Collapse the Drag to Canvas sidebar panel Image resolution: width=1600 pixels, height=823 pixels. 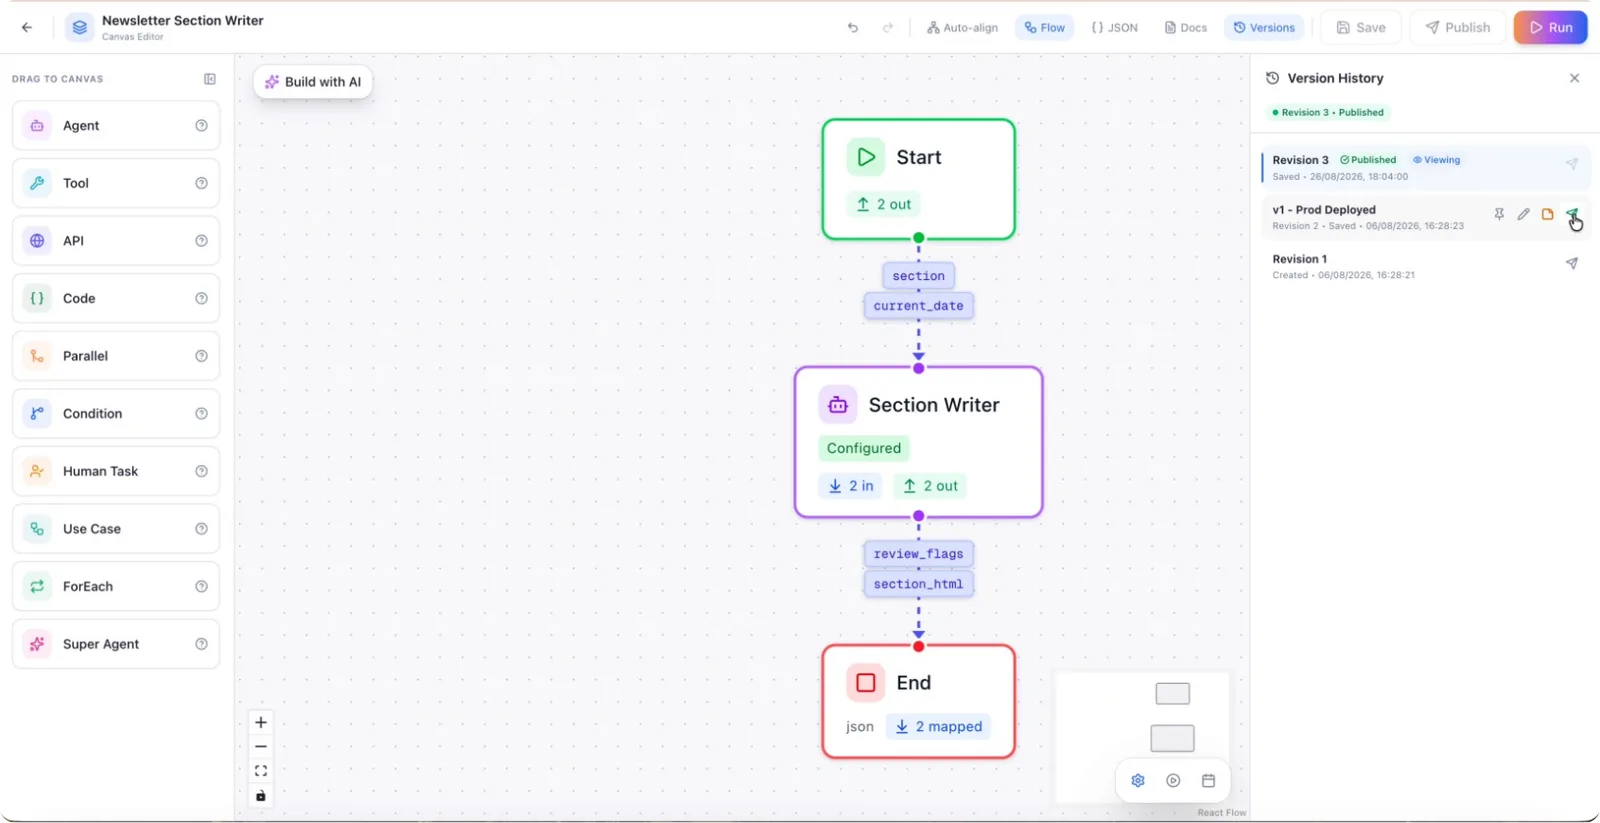pyautogui.click(x=210, y=79)
